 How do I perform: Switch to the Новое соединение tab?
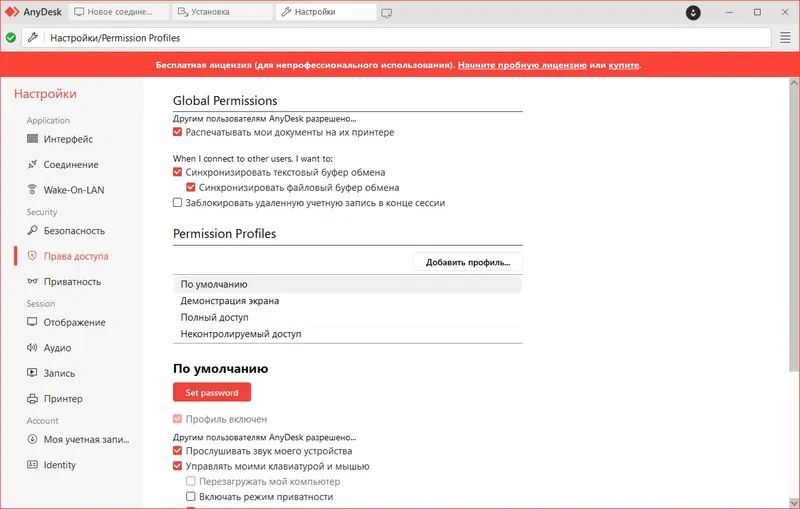(x=120, y=12)
